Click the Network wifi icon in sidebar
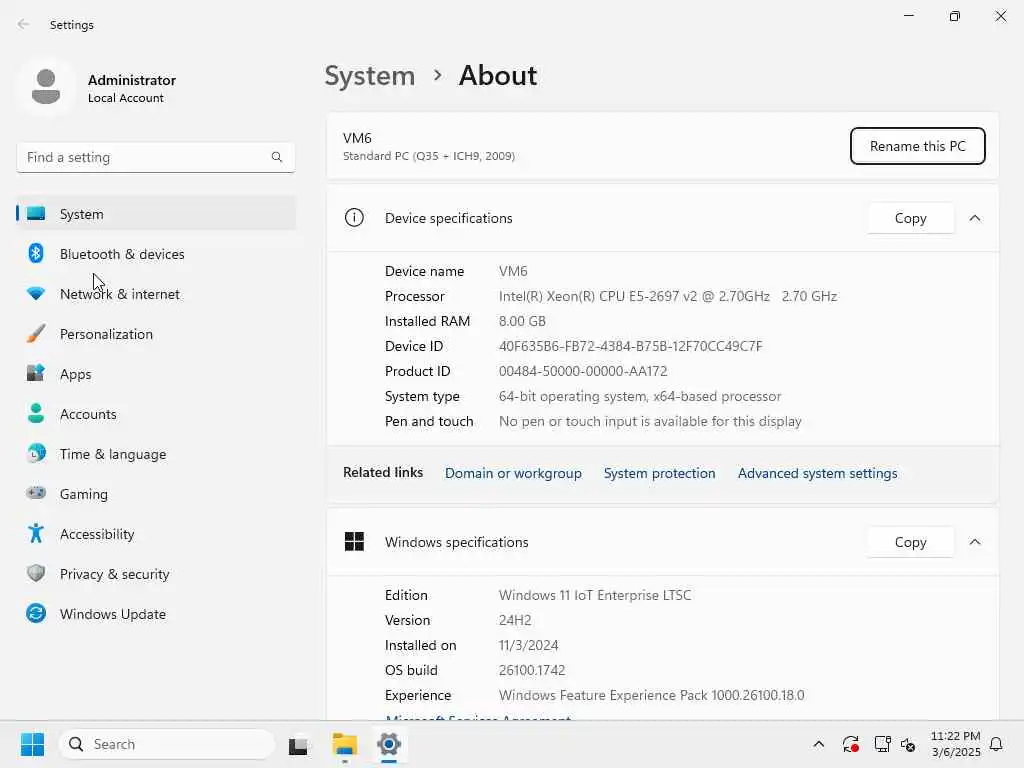The height and width of the screenshot is (768, 1024). click(36, 294)
